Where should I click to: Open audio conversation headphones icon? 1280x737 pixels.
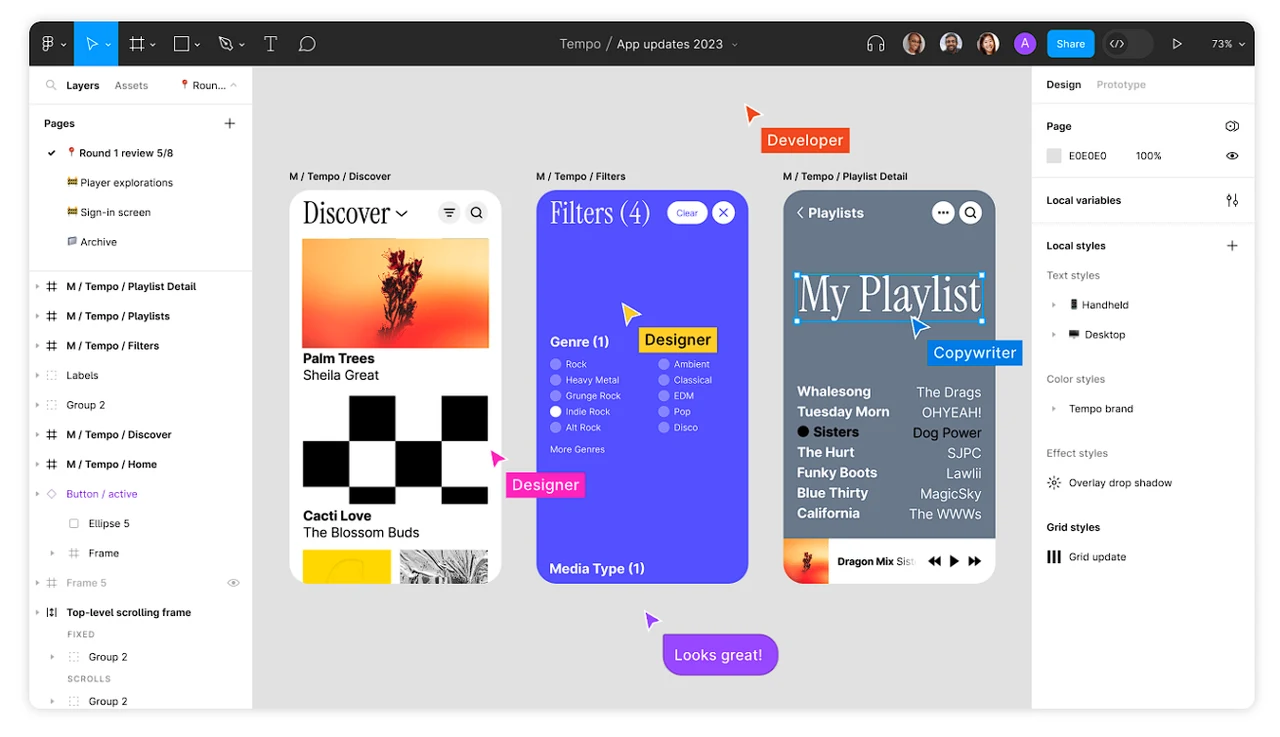click(x=876, y=44)
